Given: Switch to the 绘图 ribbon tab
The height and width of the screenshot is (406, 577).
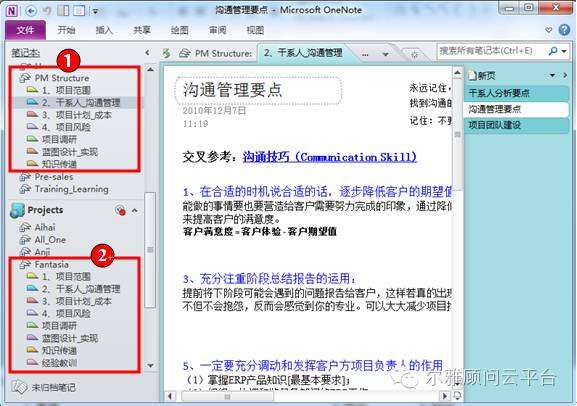Looking at the screenshot, I should click(180, 30).
